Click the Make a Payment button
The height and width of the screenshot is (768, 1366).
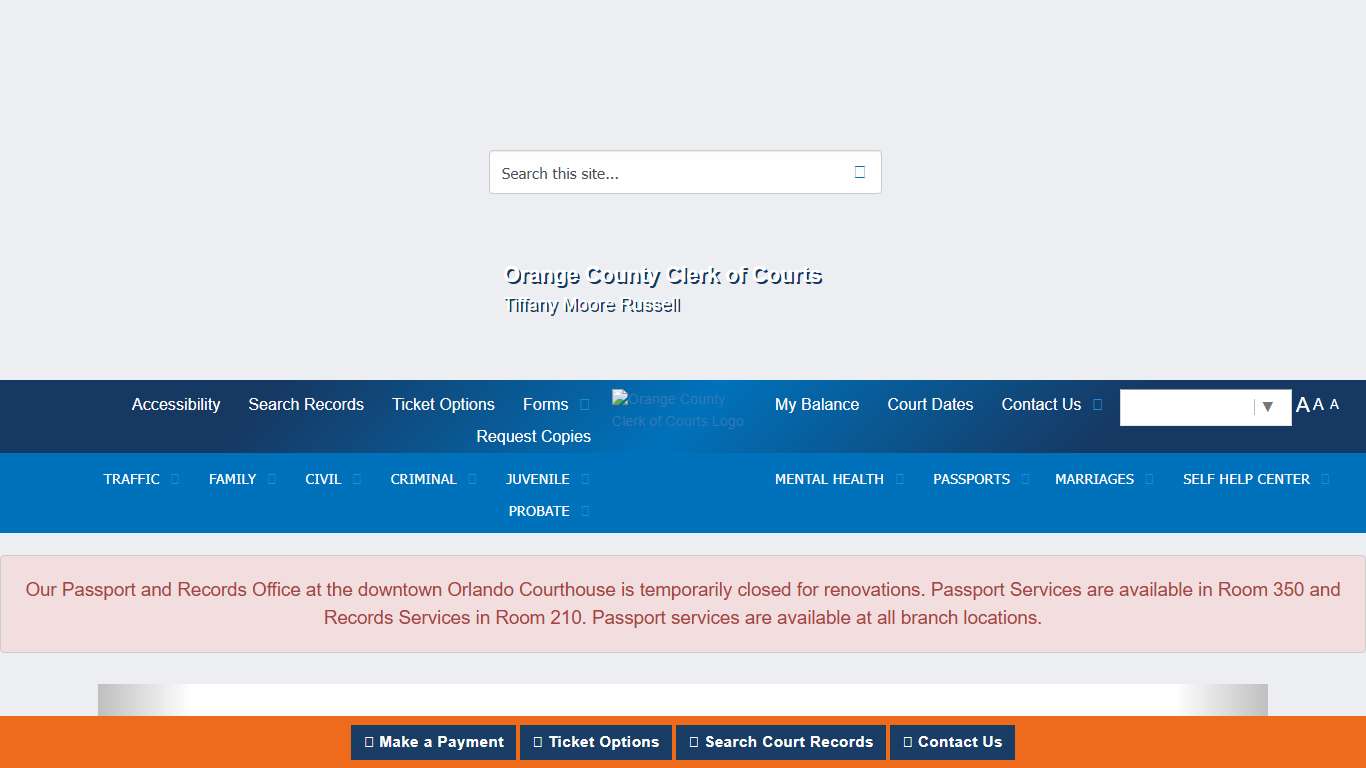pyautogui.click(x=433, y=742)
